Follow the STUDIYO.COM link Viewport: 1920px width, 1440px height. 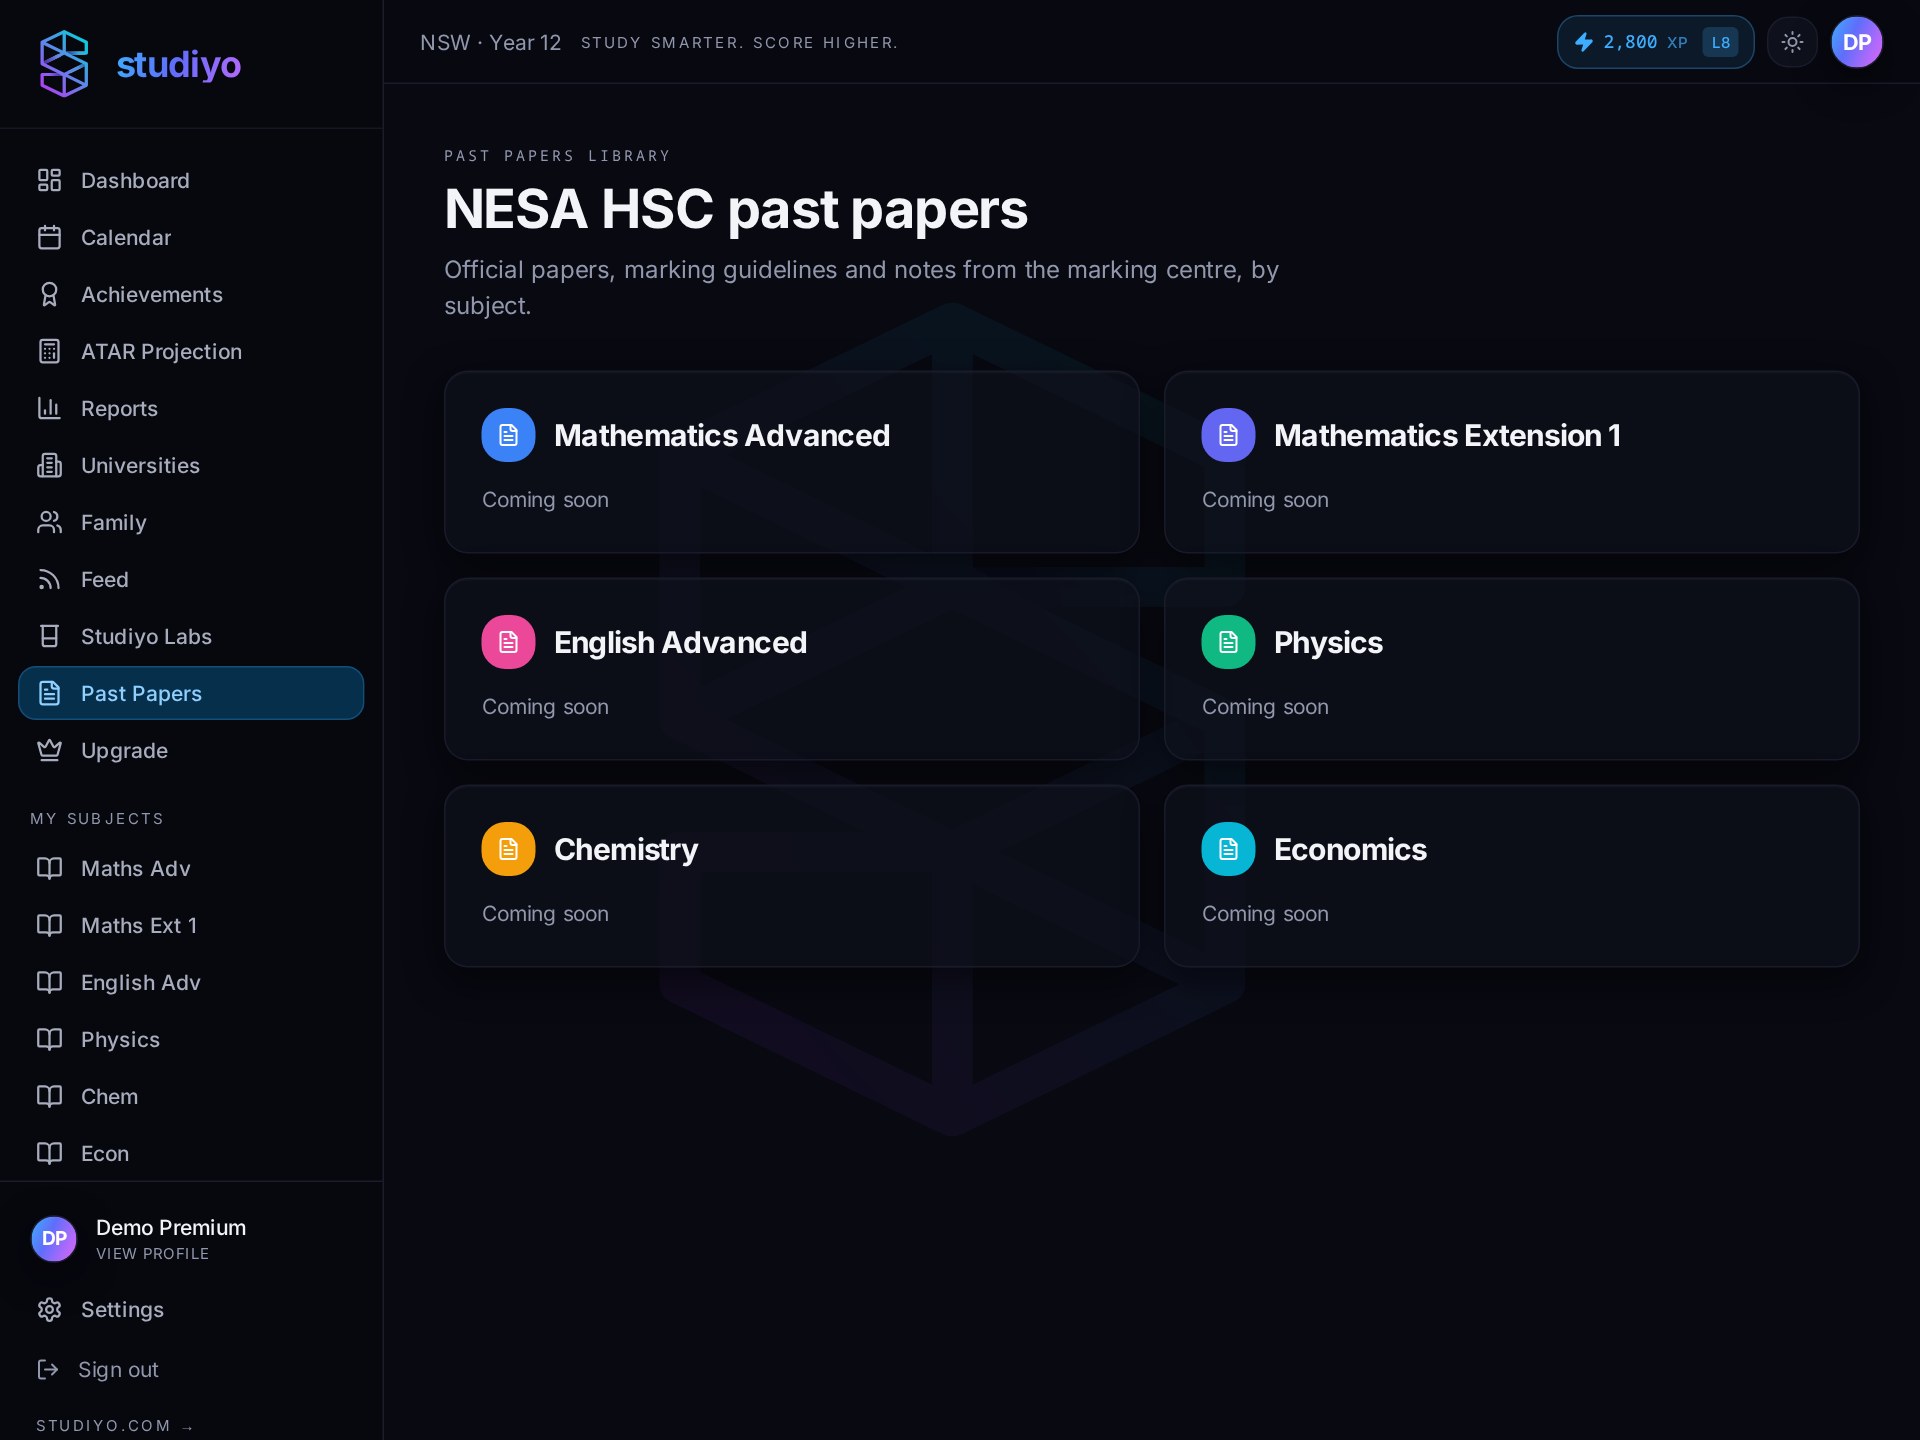114,1425
